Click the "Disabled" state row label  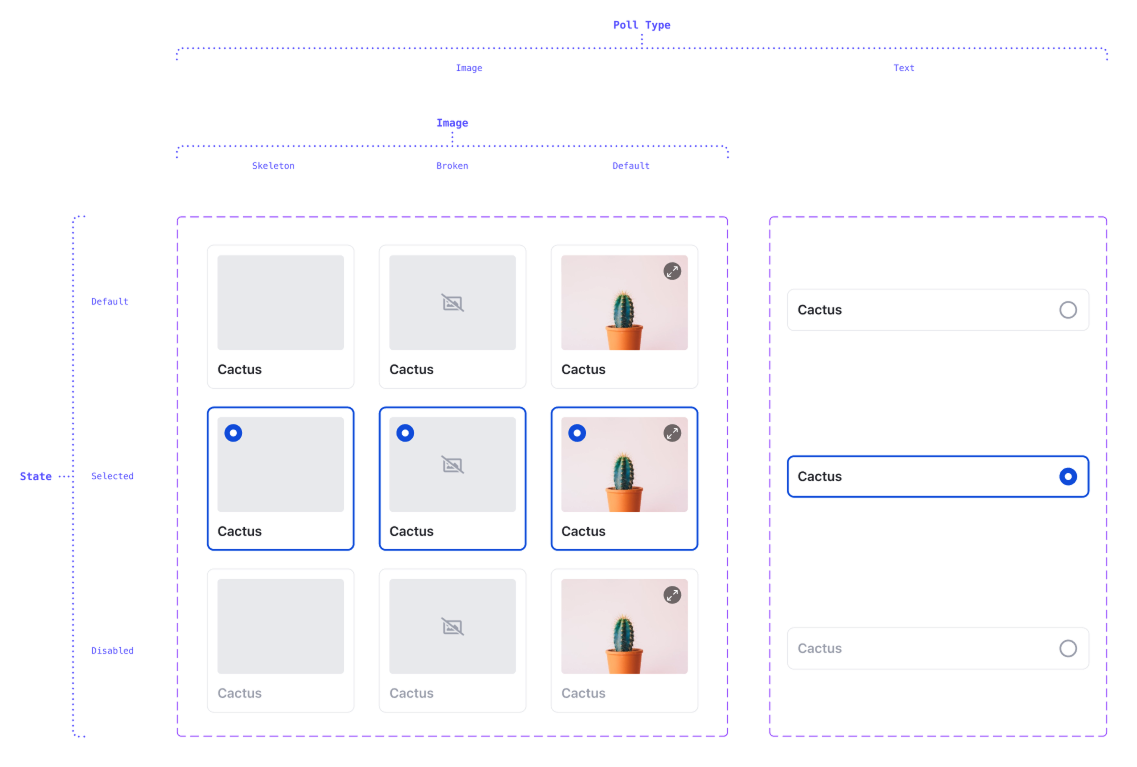112,651
